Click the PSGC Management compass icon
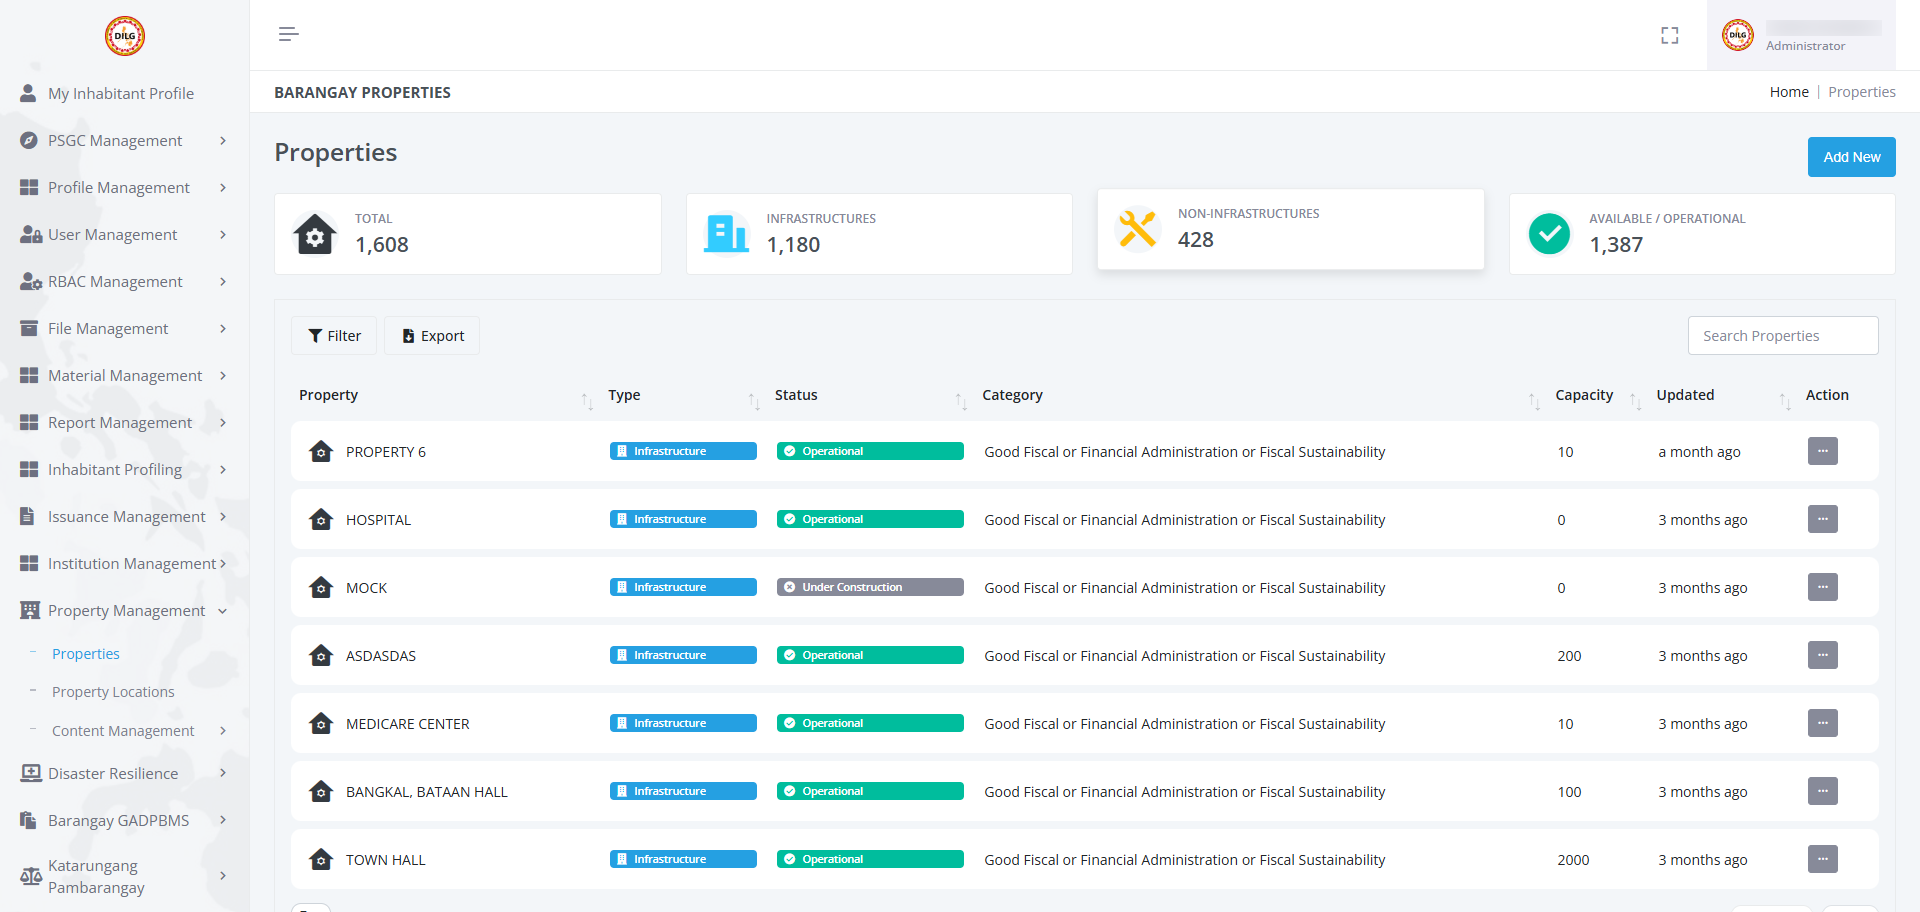This screenshot has height=912, width=1920. pyautogui.click(x=29, y=140)
